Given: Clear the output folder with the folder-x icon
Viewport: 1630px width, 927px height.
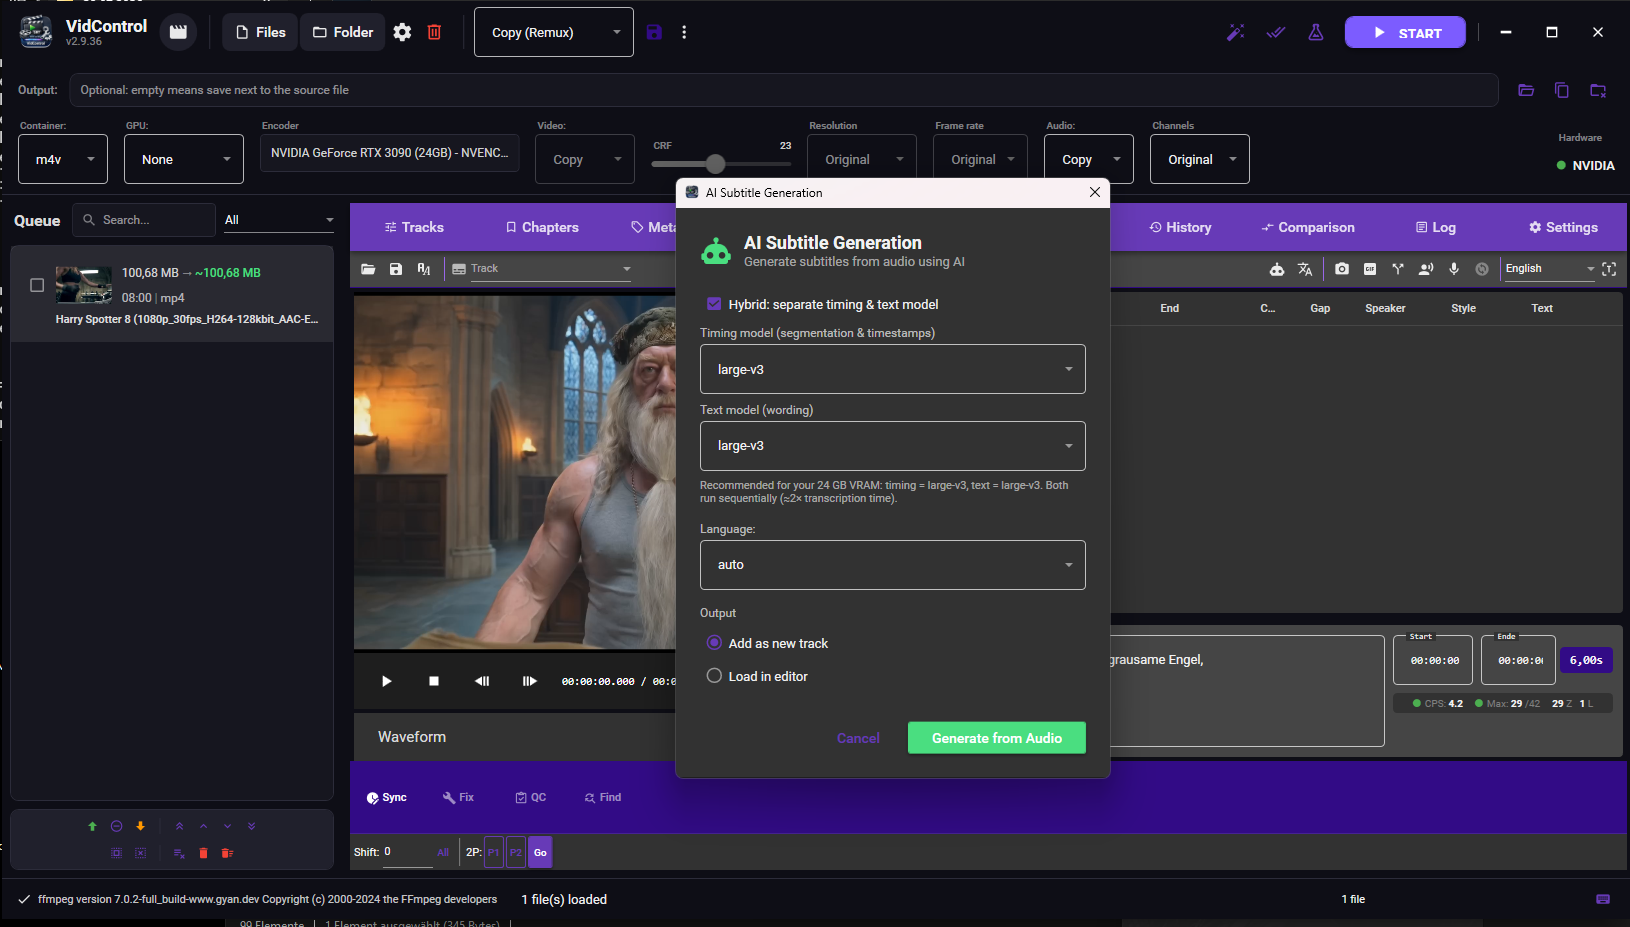Looking at the screenshot, I should pos(1598,90).
